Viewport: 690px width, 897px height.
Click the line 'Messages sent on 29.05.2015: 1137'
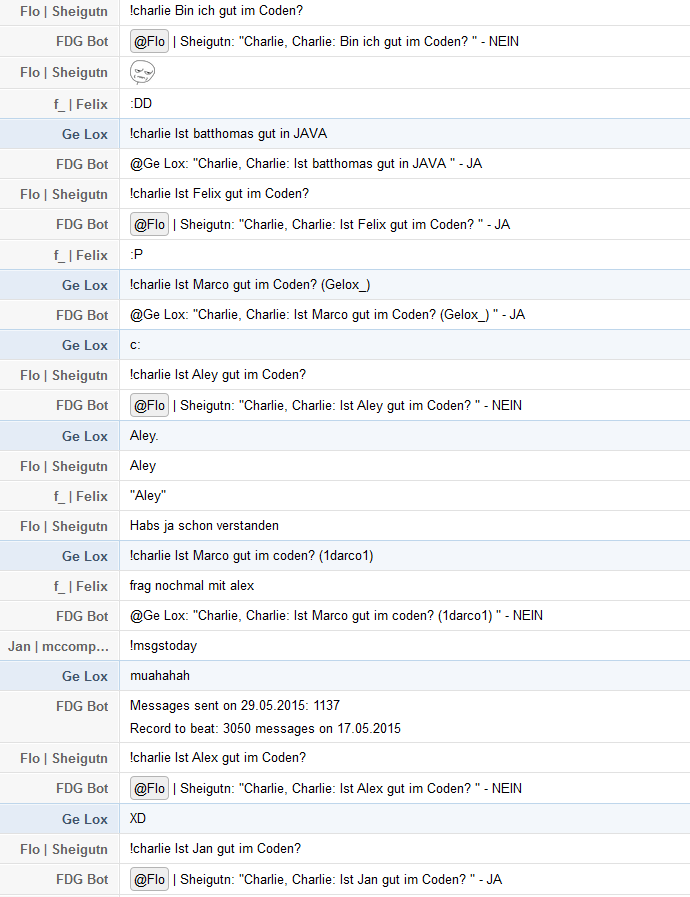click(x=235, y=705)
